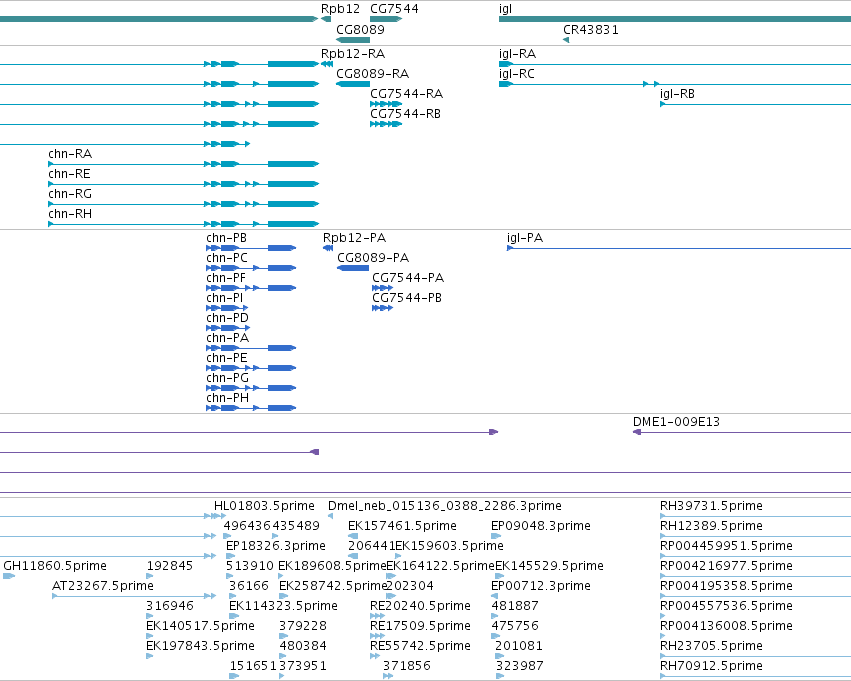Select EP00712.3prime EST feature
This screenshot has height=681, width=851.
coord(494,596)
